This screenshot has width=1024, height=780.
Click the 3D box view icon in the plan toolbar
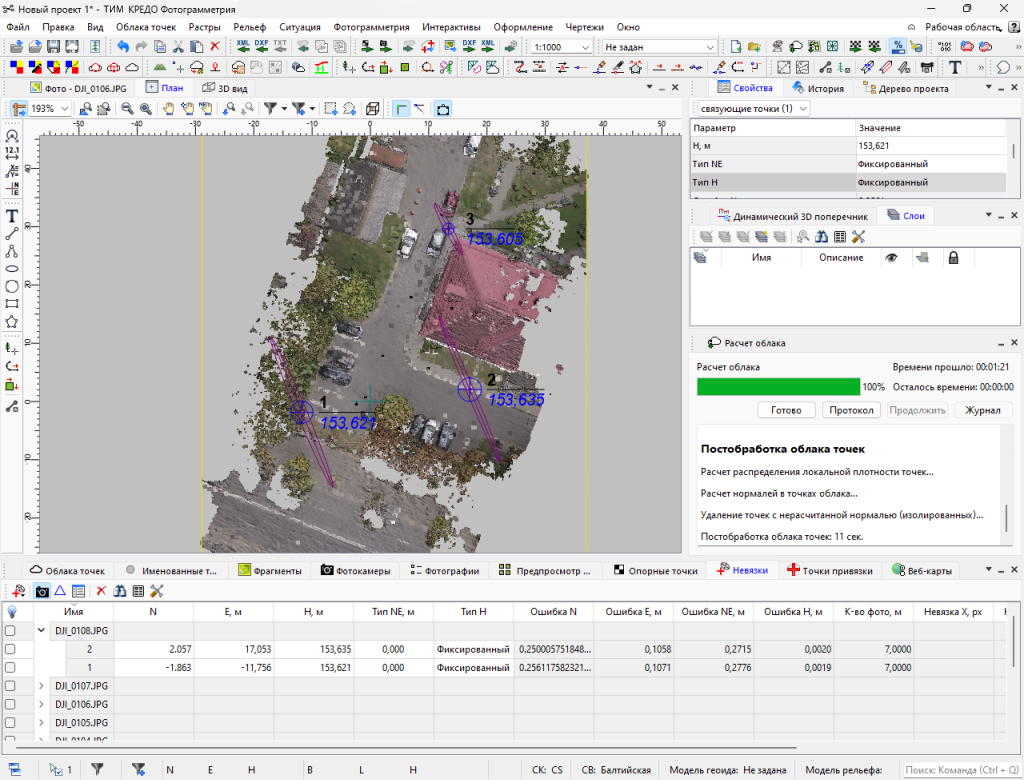click(372, 109)
